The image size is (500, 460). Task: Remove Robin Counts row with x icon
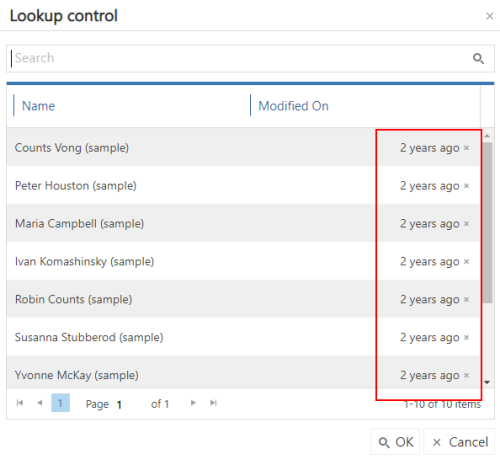pyautogui.click(x=466, y=299)
